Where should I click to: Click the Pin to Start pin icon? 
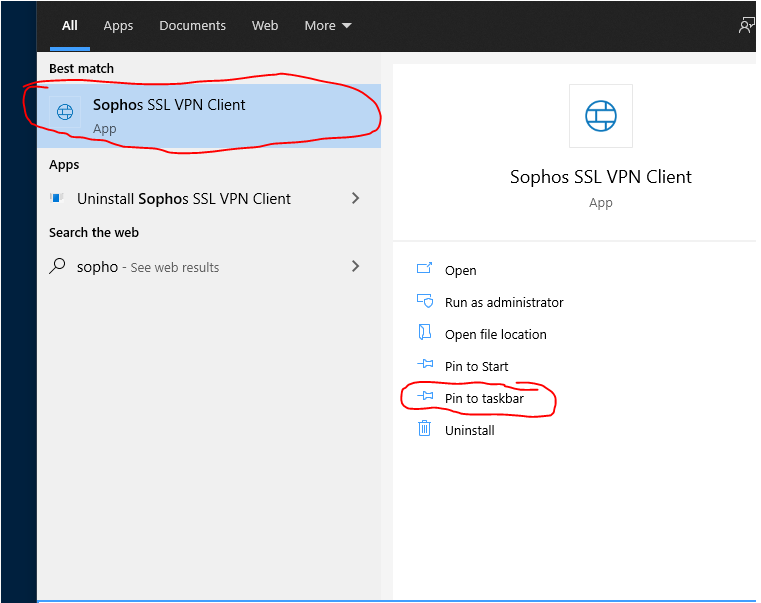click(x=424, y=365)
